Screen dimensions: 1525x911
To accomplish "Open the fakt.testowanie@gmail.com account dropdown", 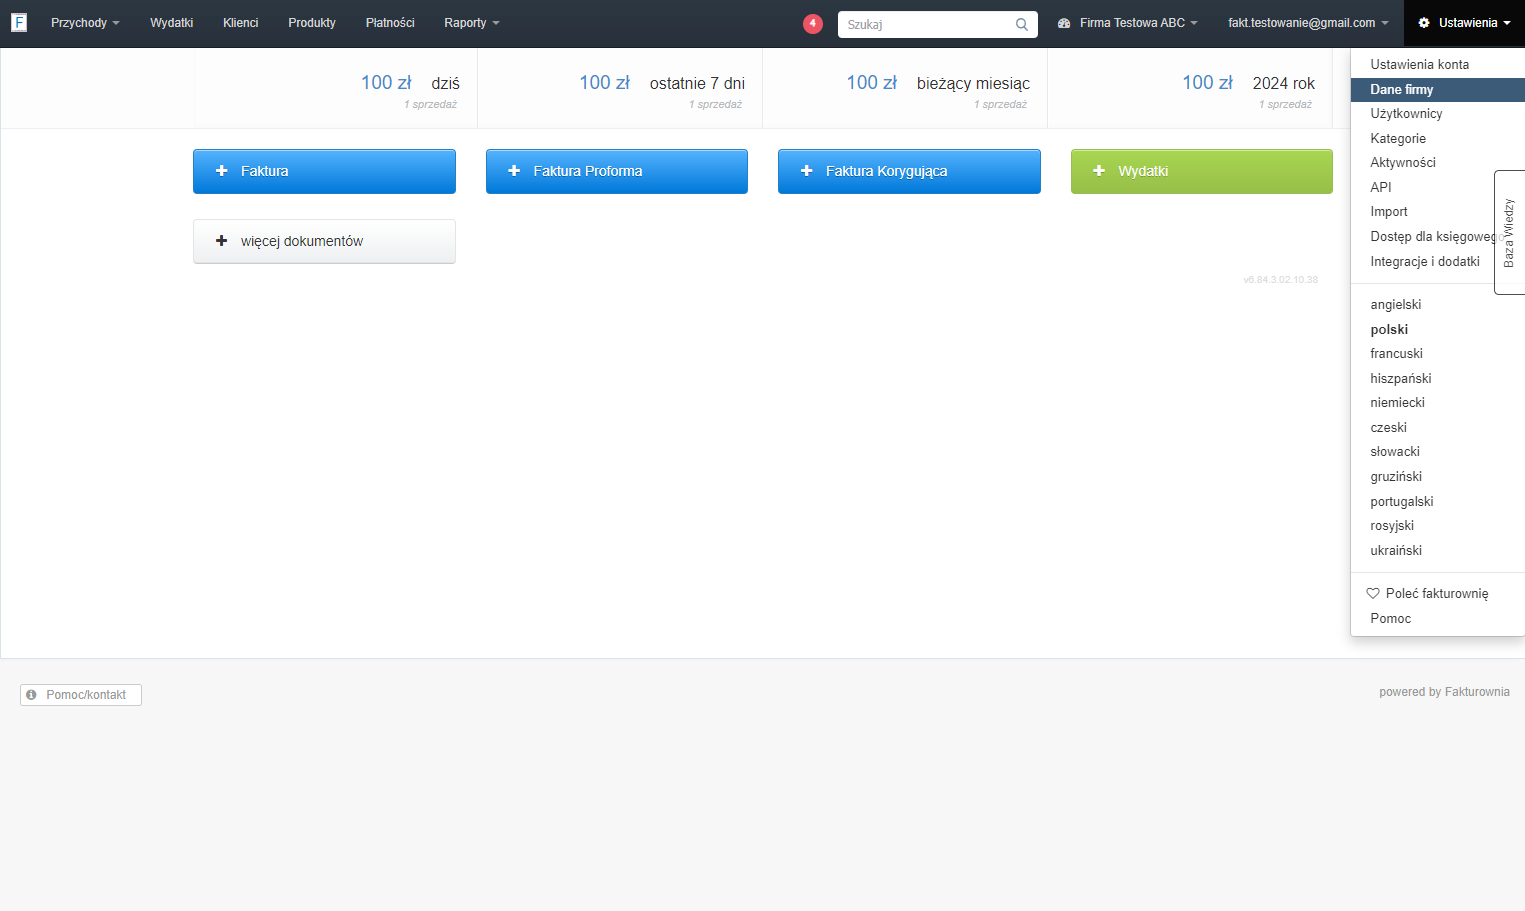I will 1308,23.
